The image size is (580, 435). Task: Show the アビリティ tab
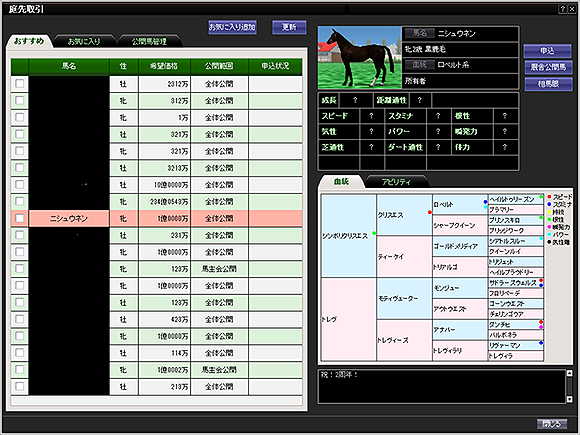click(396, 182)
